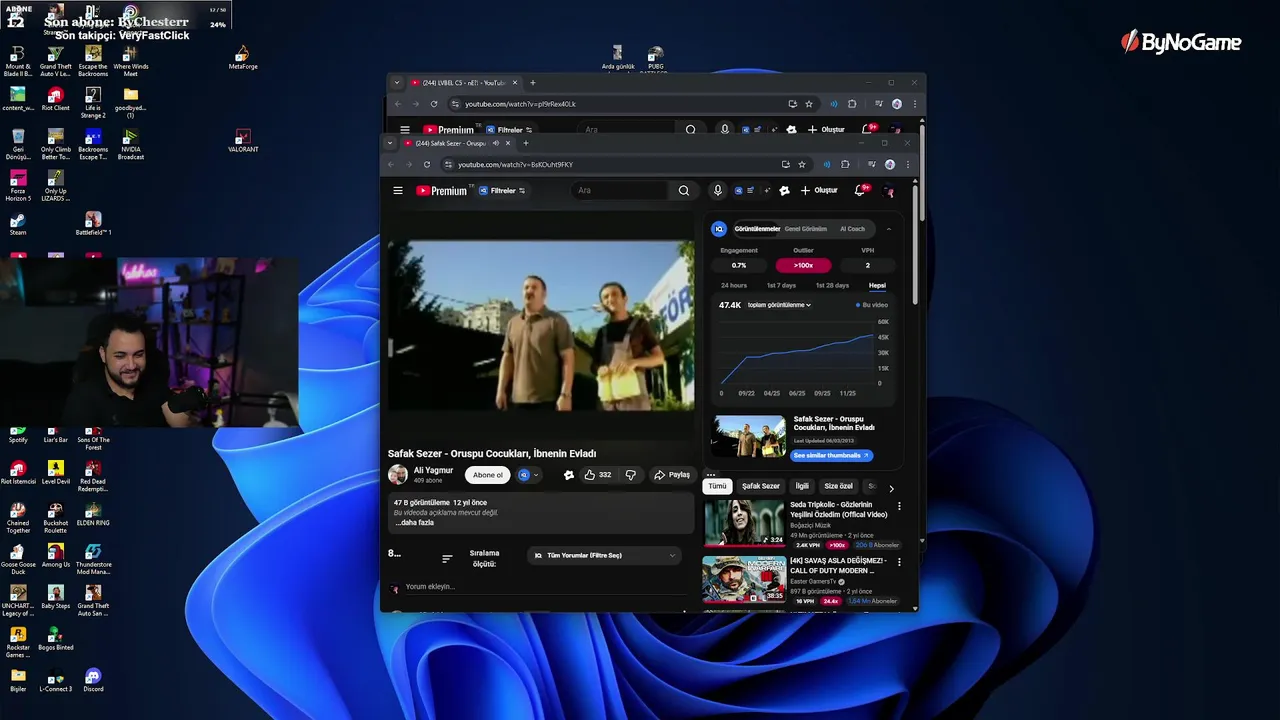Subscribe with the Abone ol button
Viewport: 1280px width, 720px height.
click(488, 475)
